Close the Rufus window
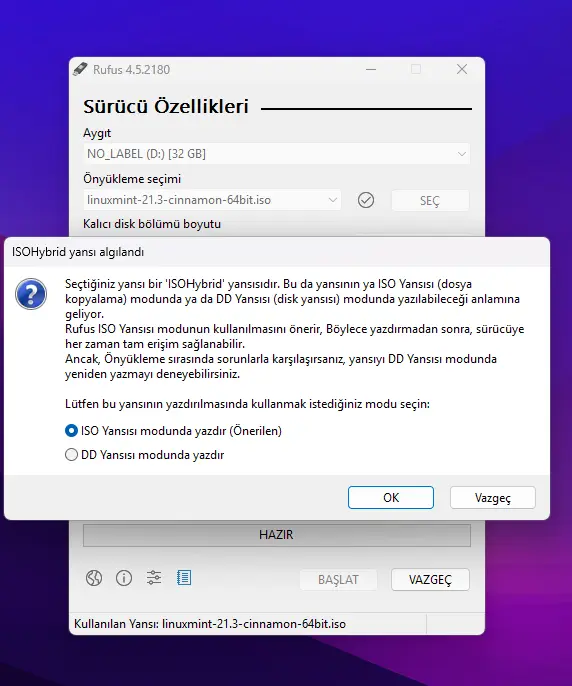This screenshot has height=686, width=572. tap(462, 69)
